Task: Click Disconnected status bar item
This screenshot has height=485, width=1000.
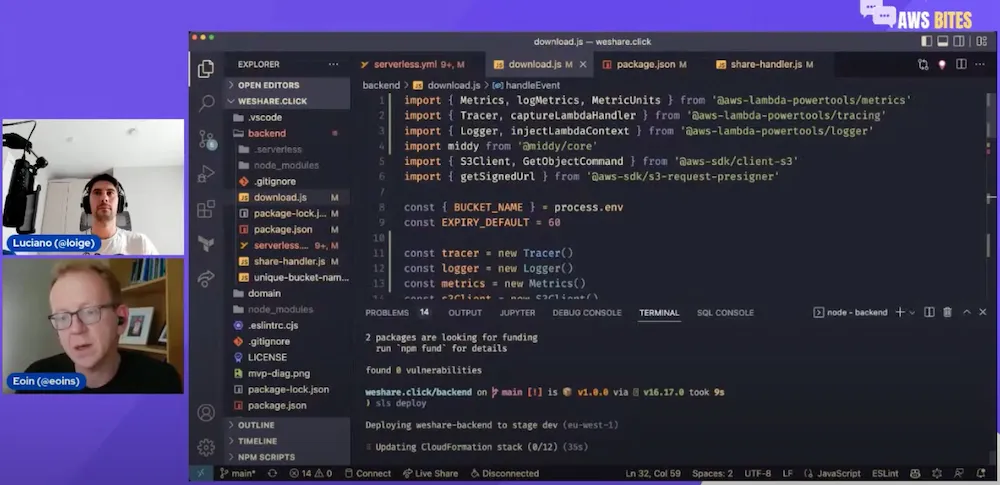Action: (x=505, y=474)
